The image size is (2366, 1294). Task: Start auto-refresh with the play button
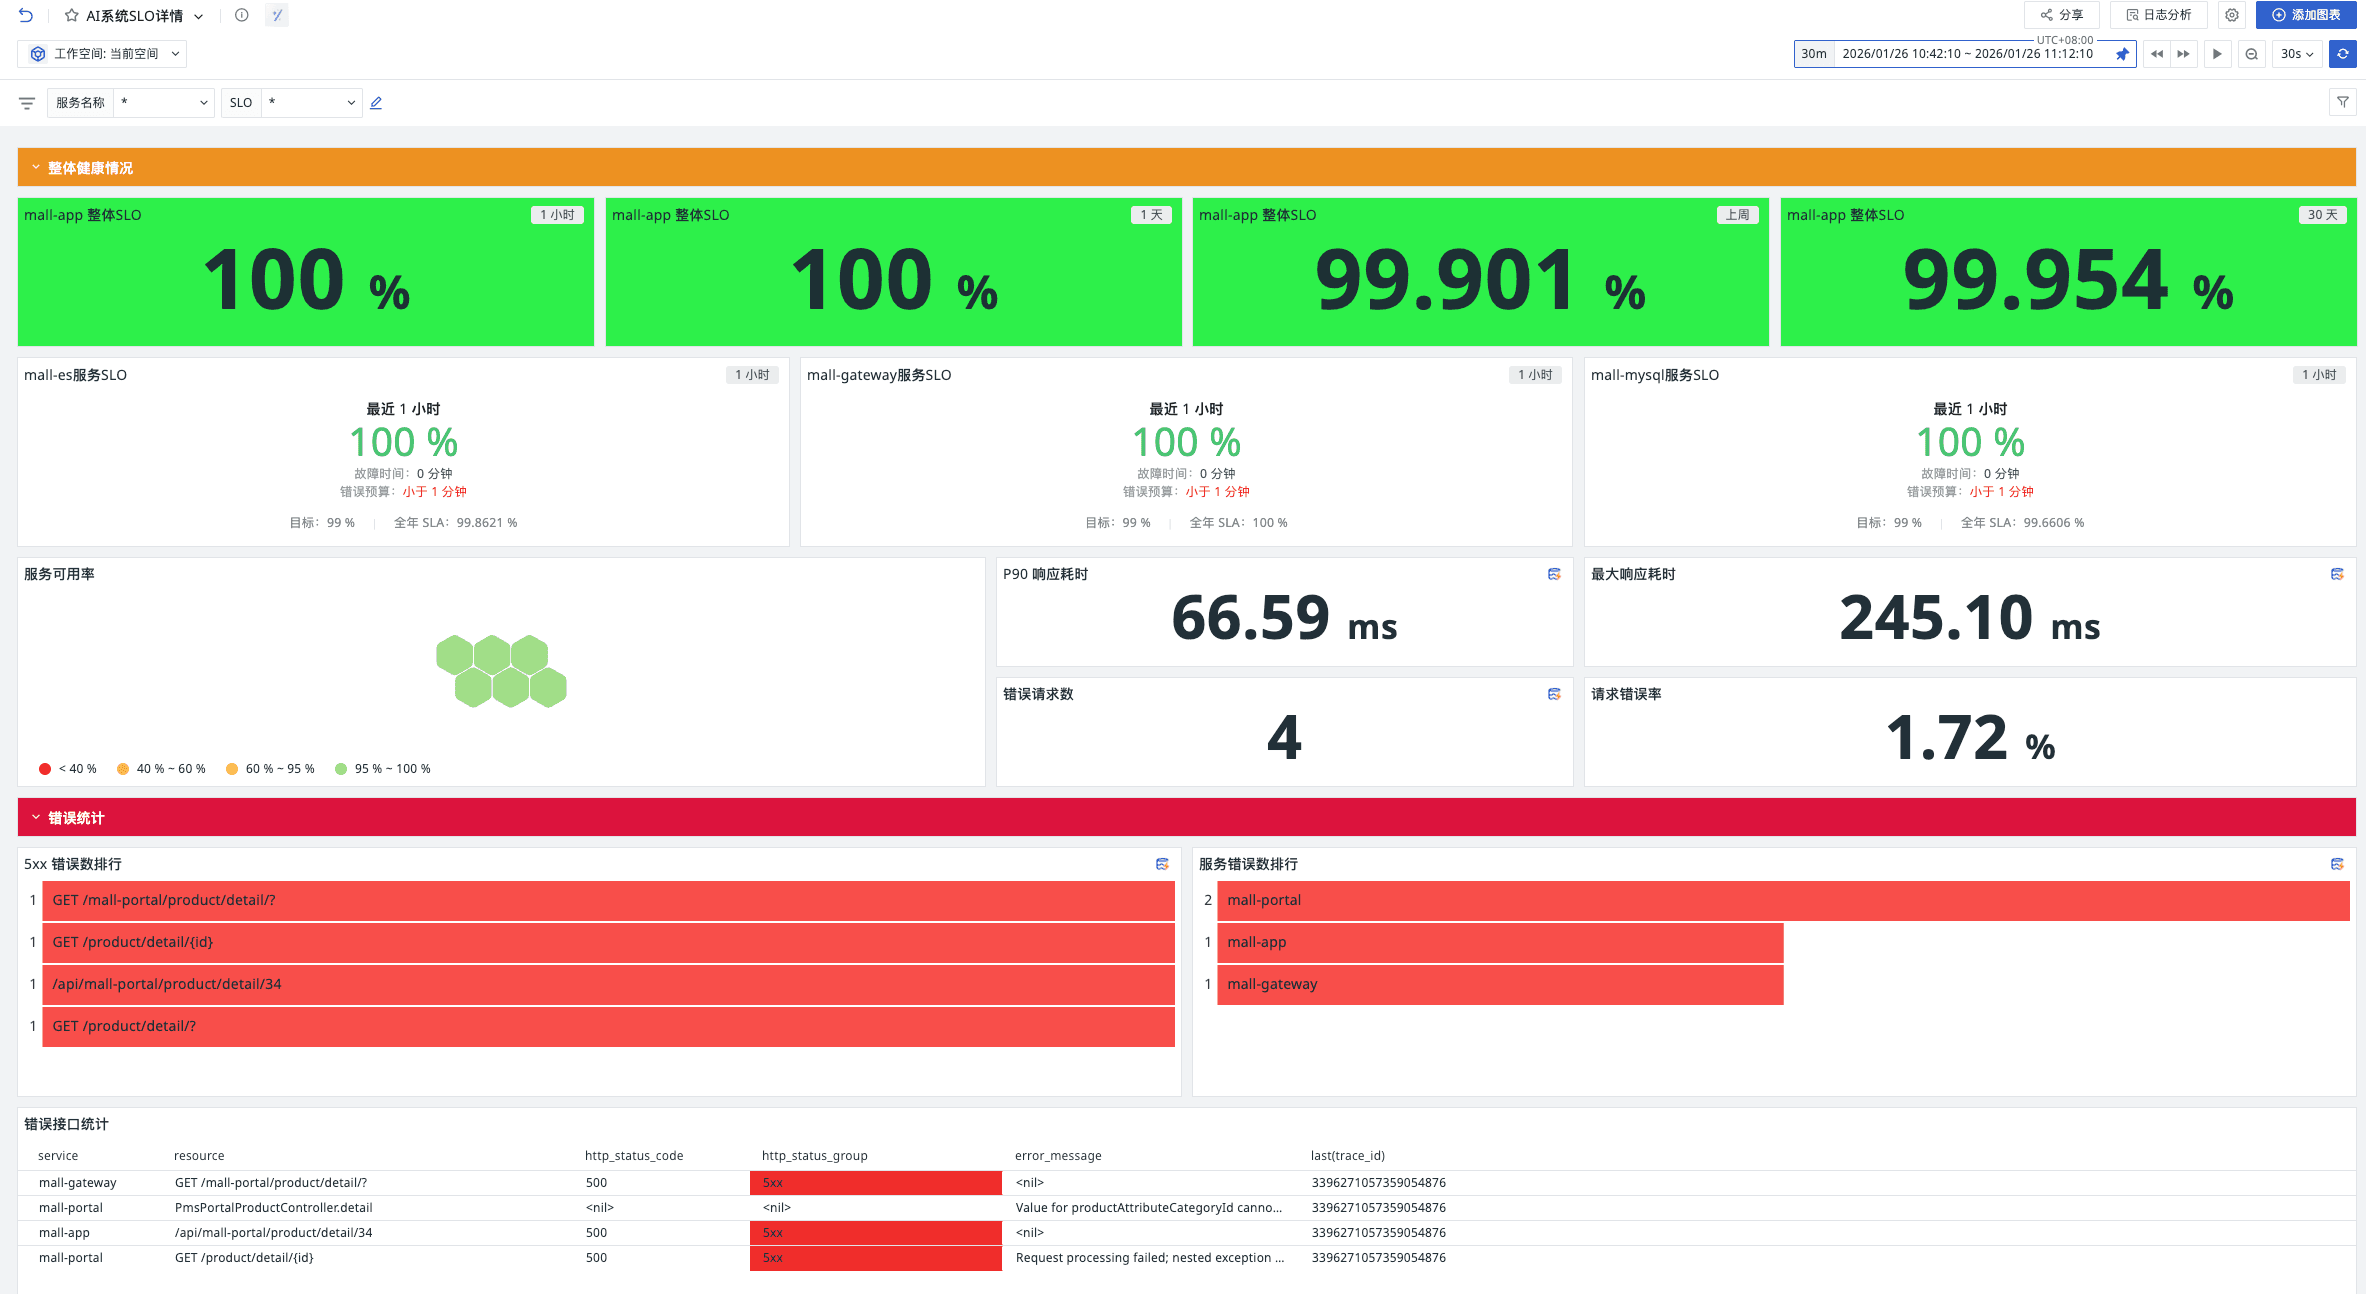coord(2217,54)
